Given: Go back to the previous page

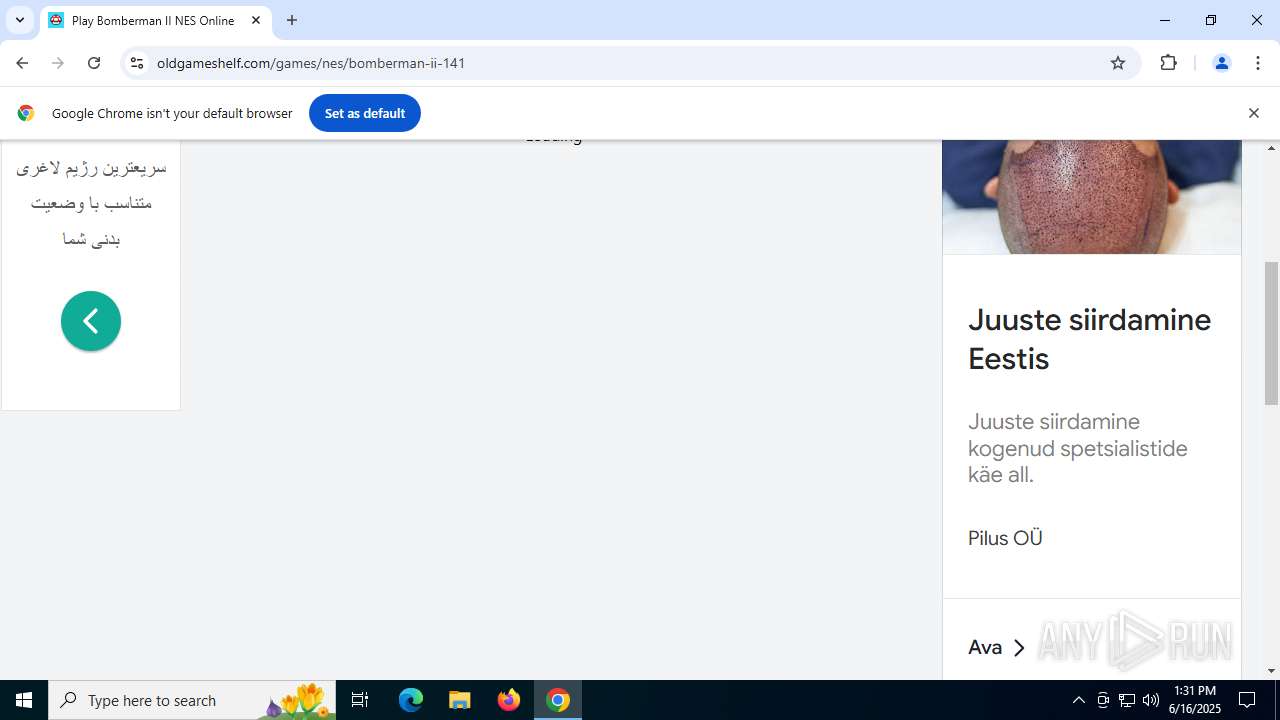Looking at the screenshot, I should coord(22,63).
